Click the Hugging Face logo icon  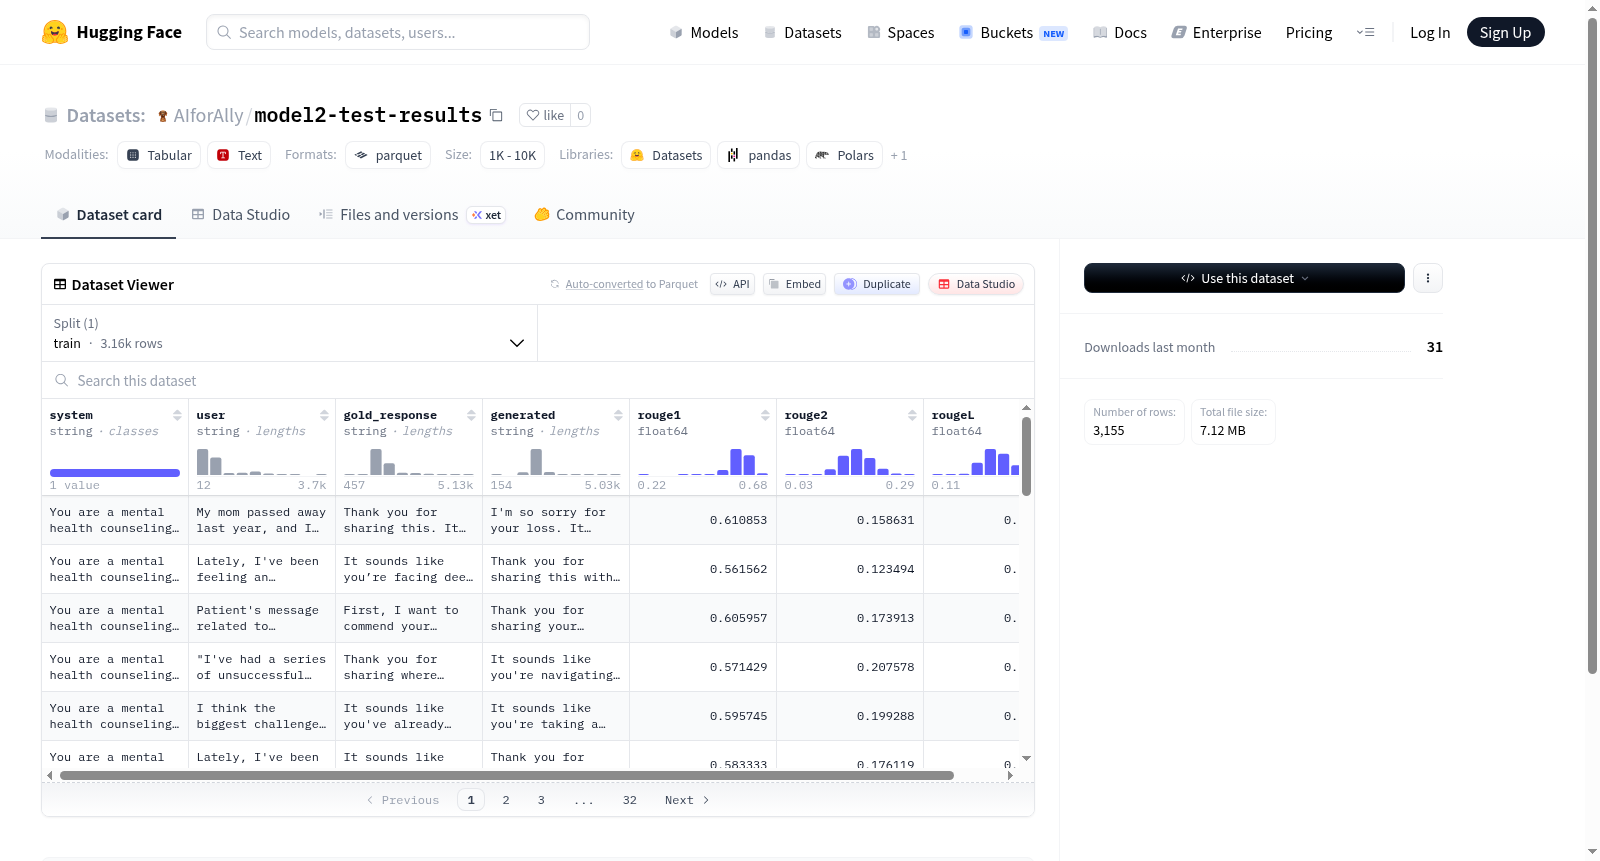tap(55, 32)
